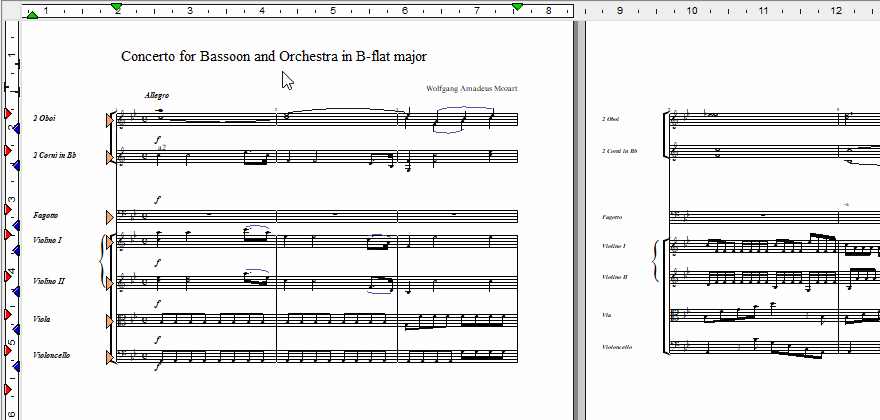Screen dimensions: 880x420
Task: Click the Violoncello staff name on first page
Action: pyautogui.click(x=51, y=355)
